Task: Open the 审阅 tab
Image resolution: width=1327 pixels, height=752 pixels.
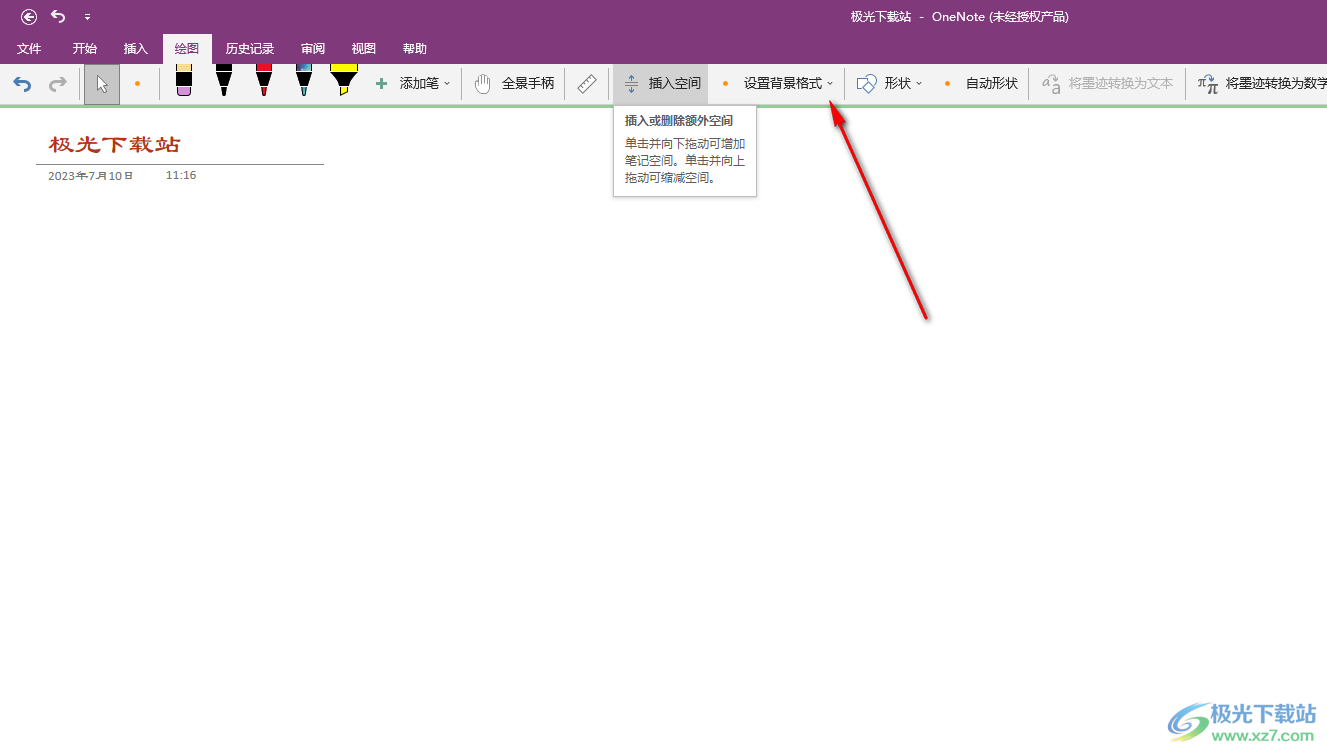Action: click(313, 48)
